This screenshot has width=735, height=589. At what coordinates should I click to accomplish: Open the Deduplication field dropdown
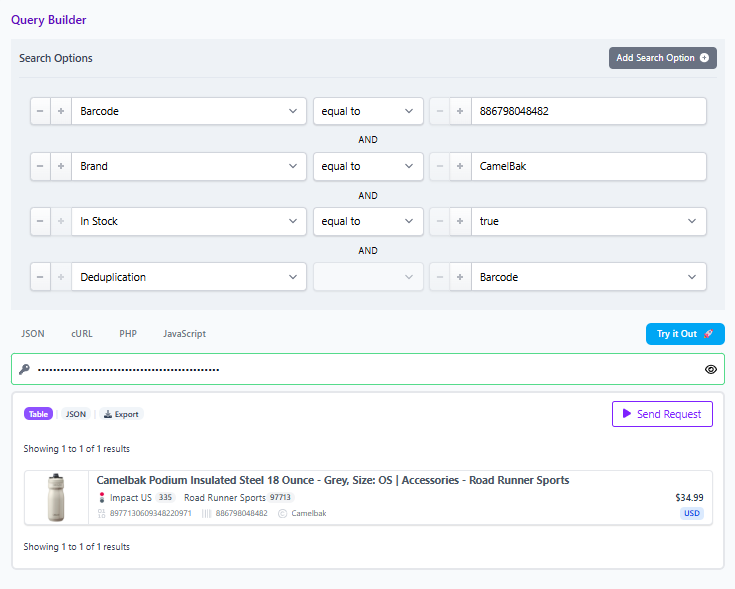click(189, 277)
